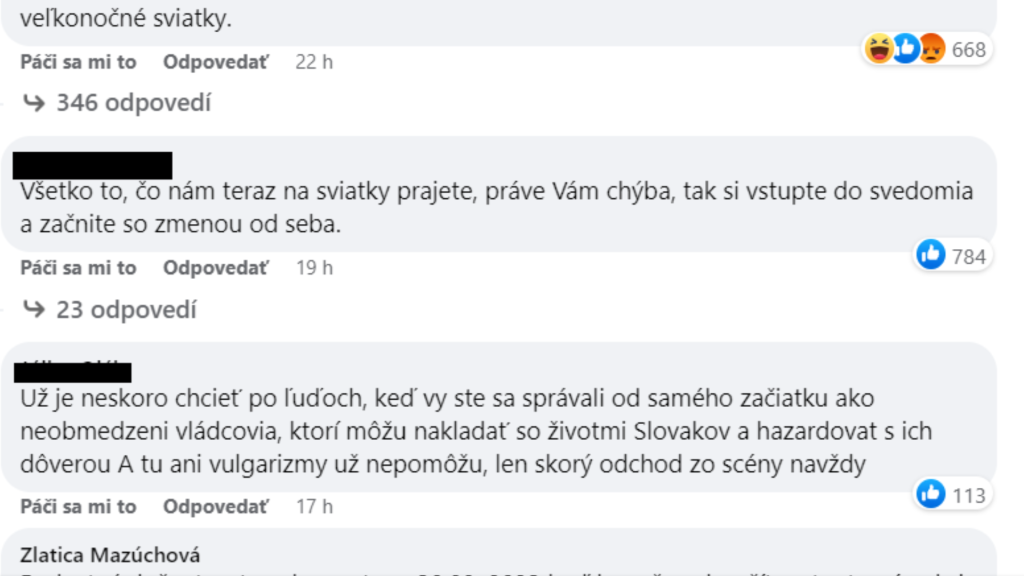
Task: Expand the 346 odpovedí replies thread
Action: (134, 103)
